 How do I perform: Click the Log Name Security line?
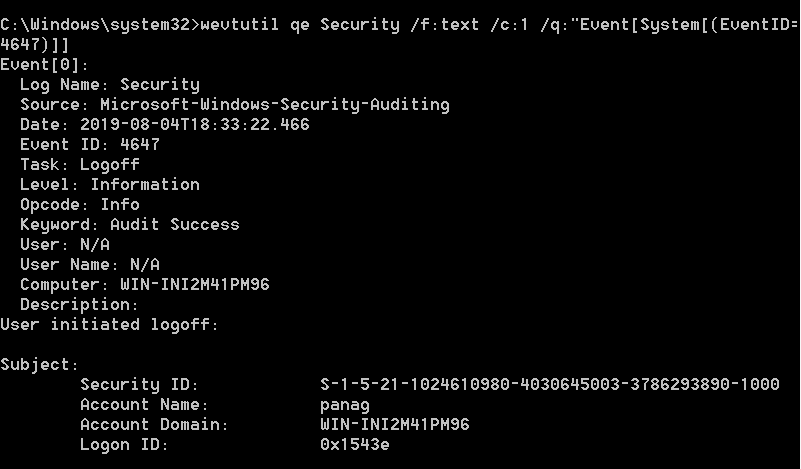click(109, 85)
